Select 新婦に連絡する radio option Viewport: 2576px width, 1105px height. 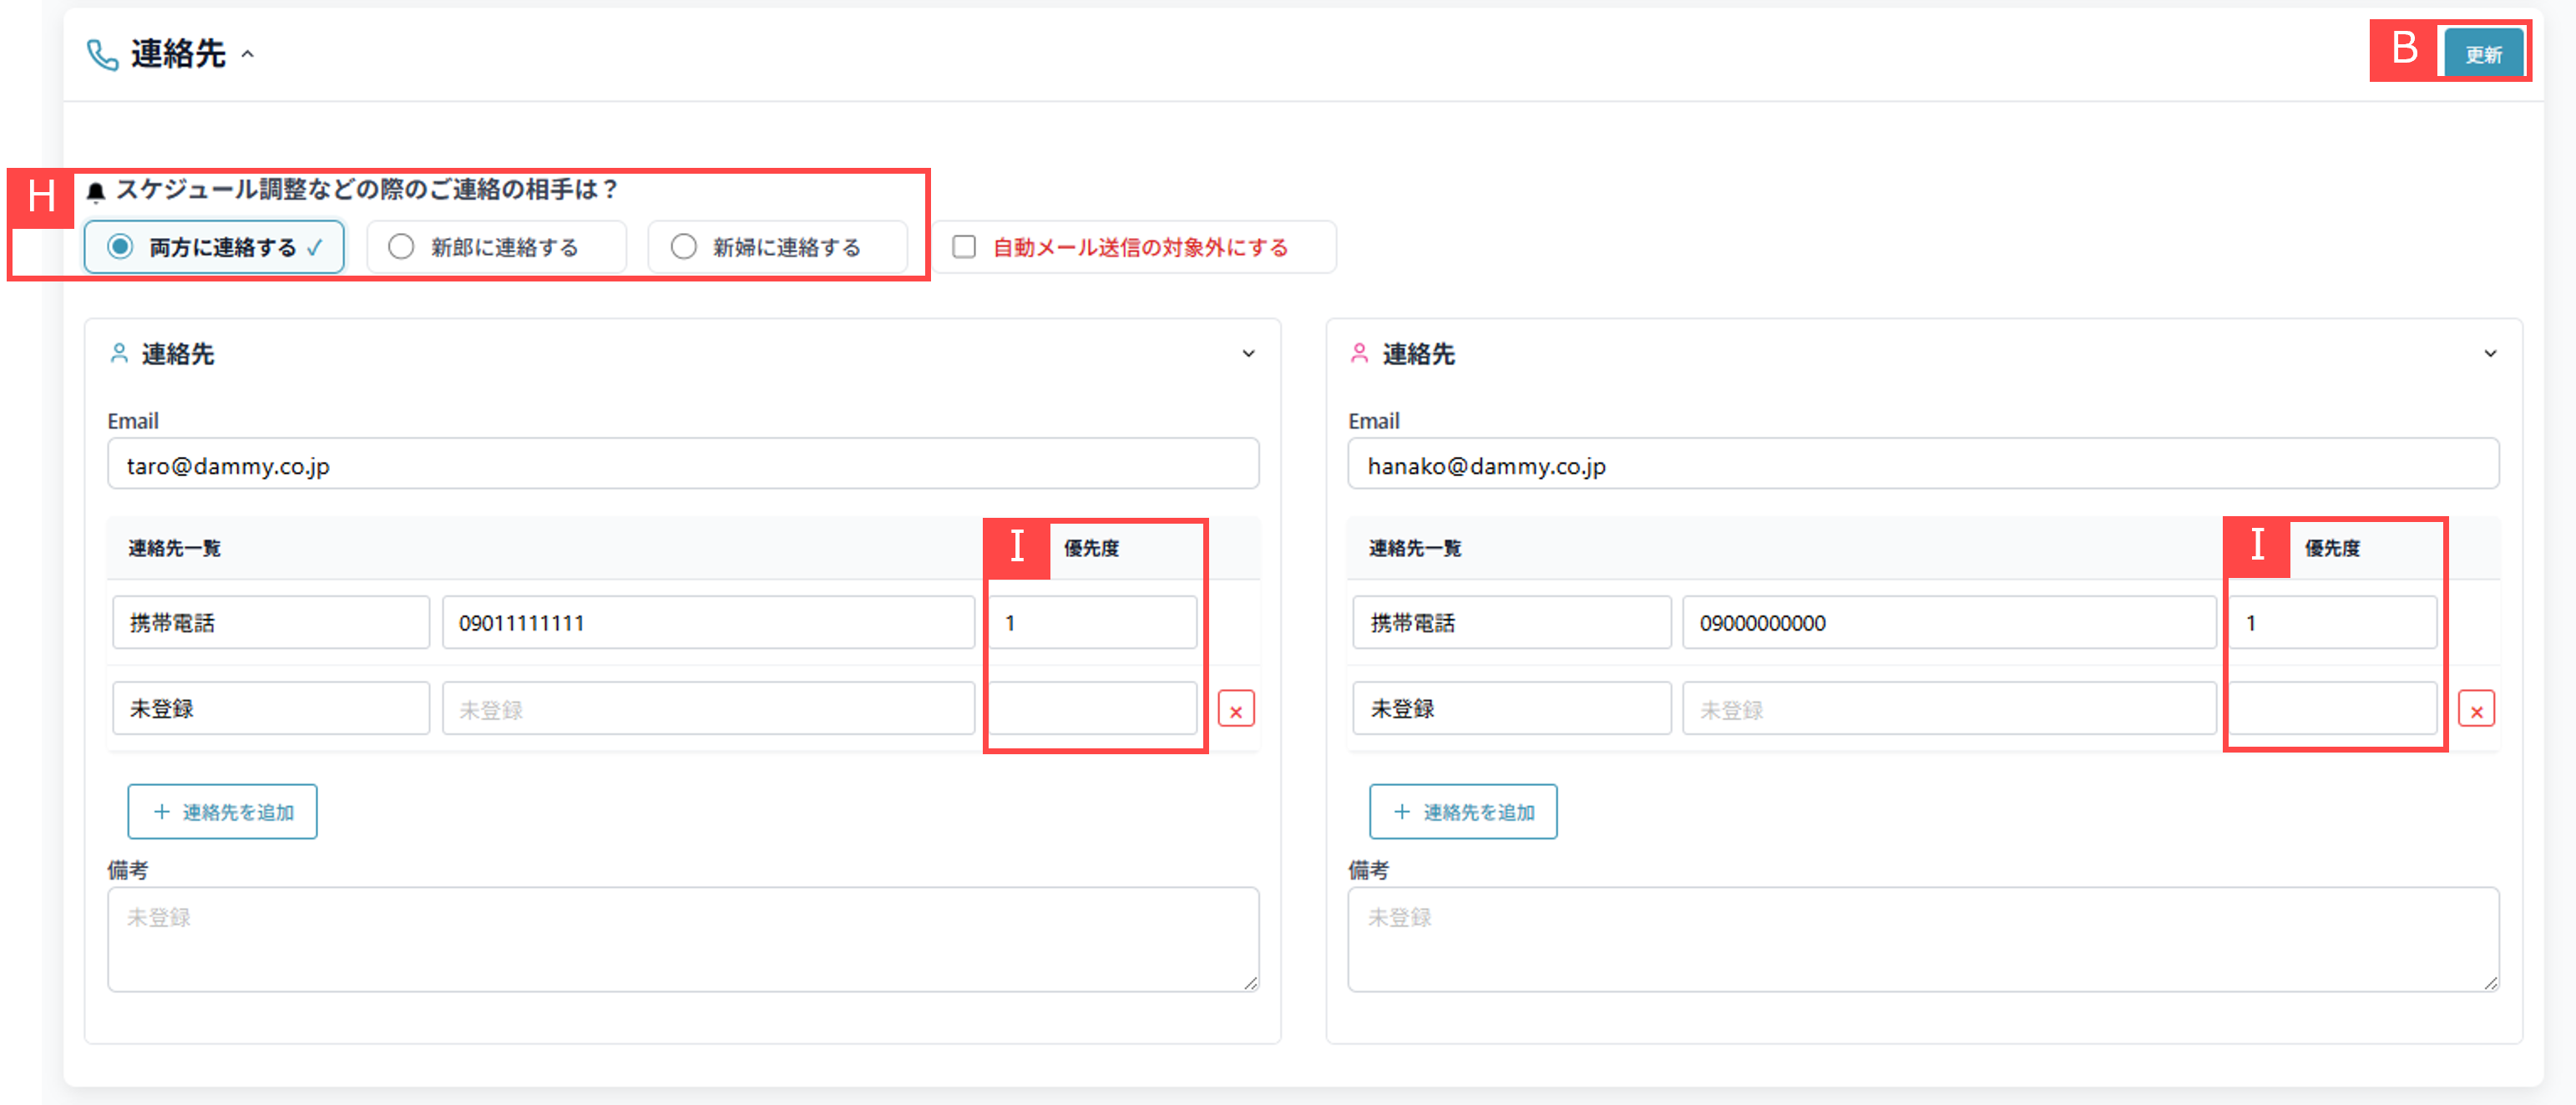pos(683,247)
